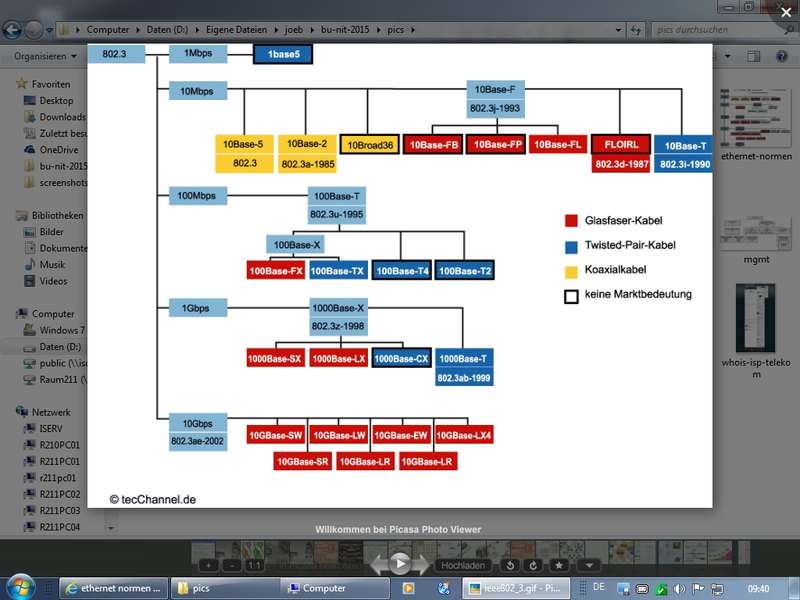800x600 pixels.
Task: Open the address bar history dropdown
Action: pos(618,30)
